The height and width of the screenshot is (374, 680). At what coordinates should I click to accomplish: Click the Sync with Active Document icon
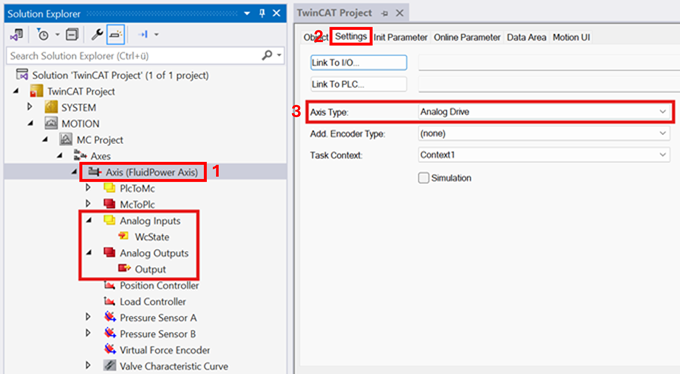[x=143, y=35]
